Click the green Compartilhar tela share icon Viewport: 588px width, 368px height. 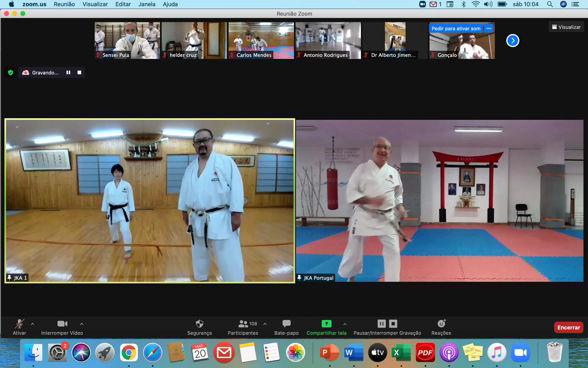point(326,323)
